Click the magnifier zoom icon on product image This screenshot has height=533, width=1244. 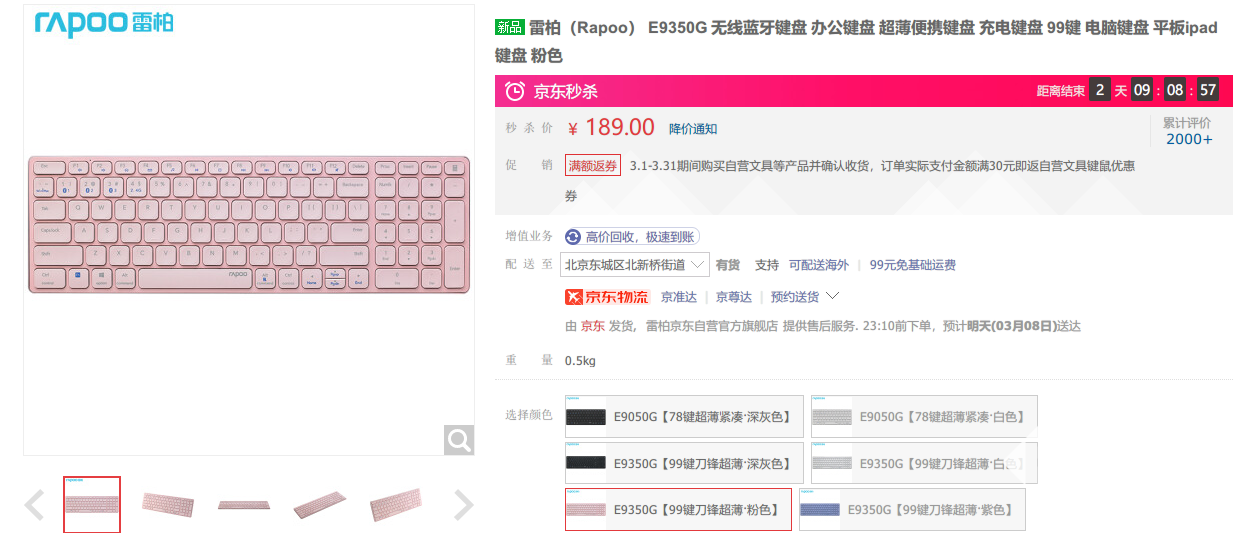click(459, 439)
